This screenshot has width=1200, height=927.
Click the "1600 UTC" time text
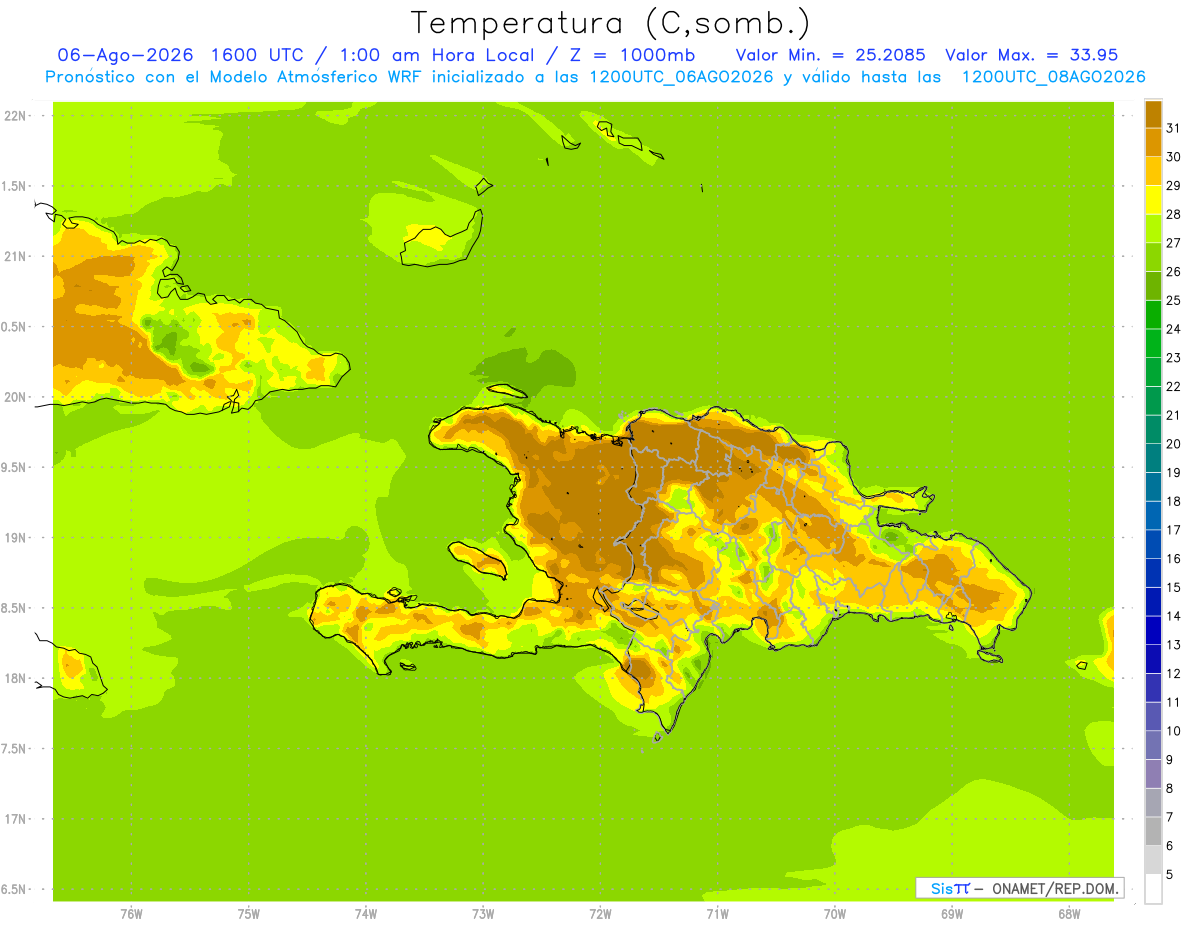255,55
